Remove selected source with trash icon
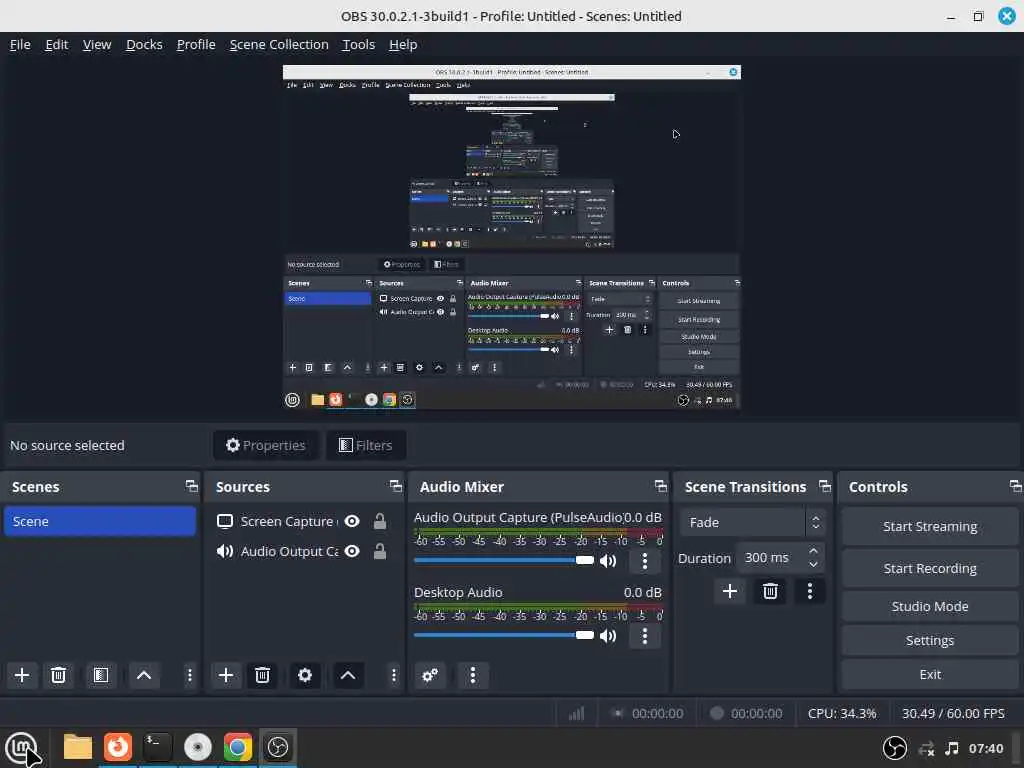 point(262,675)
